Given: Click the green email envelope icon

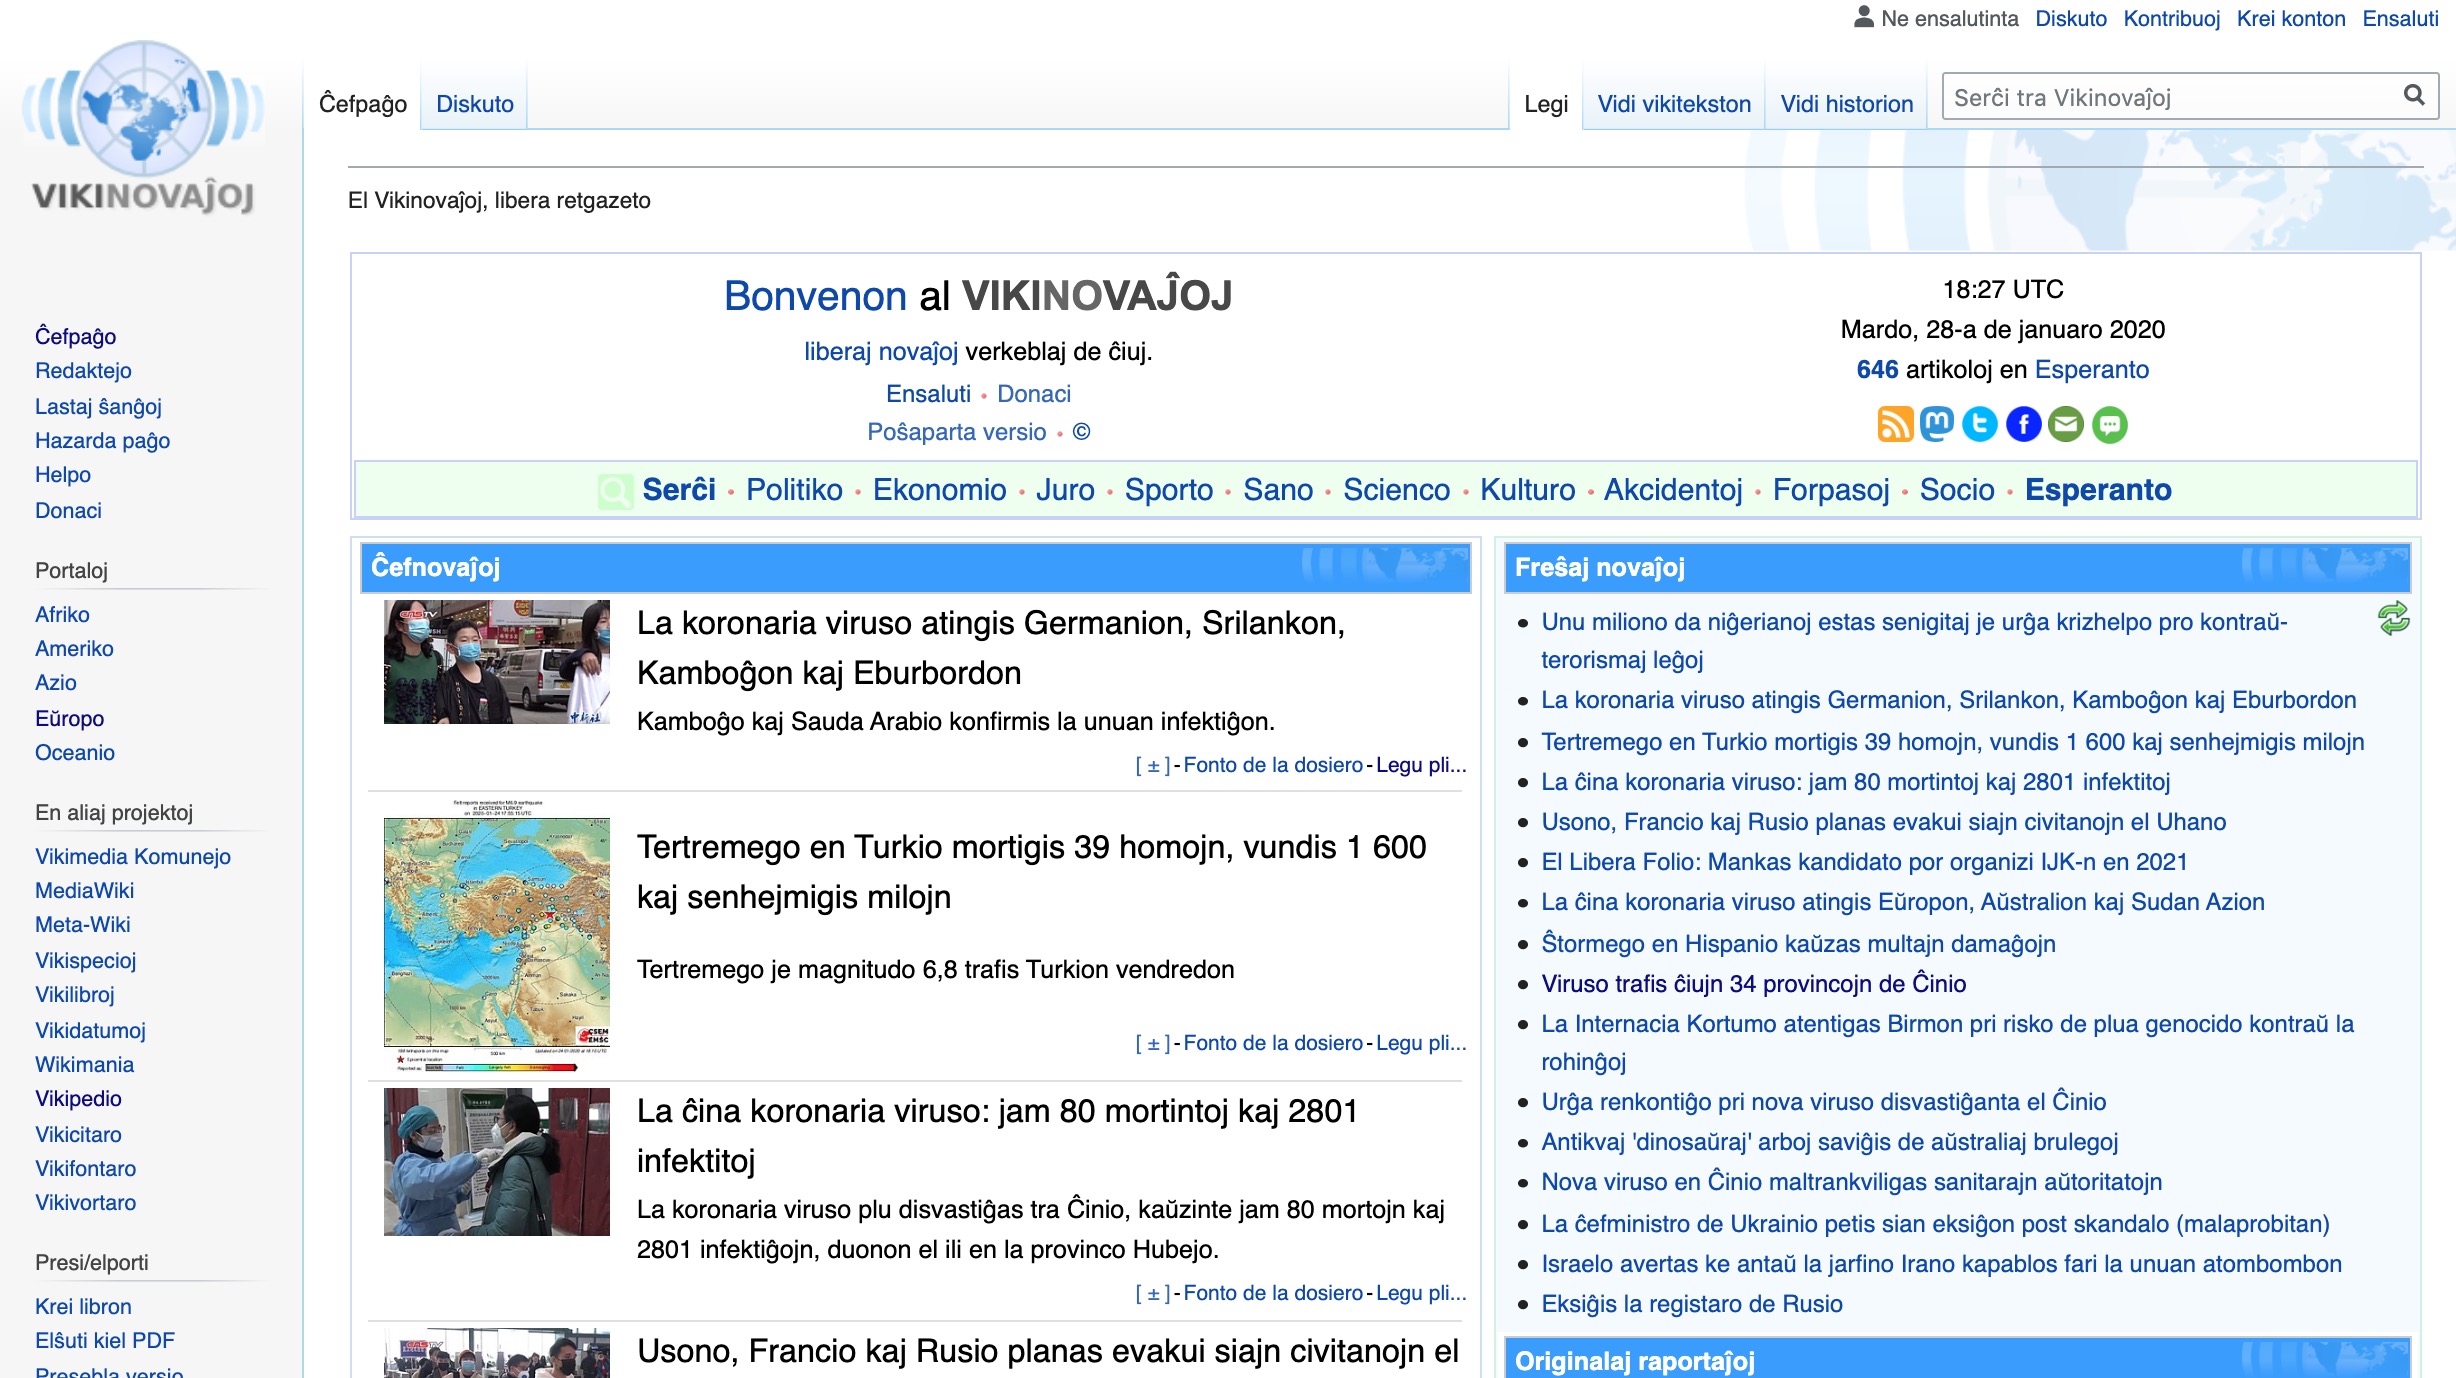Looking at the screenshot, I should [x=2066, y=425].
